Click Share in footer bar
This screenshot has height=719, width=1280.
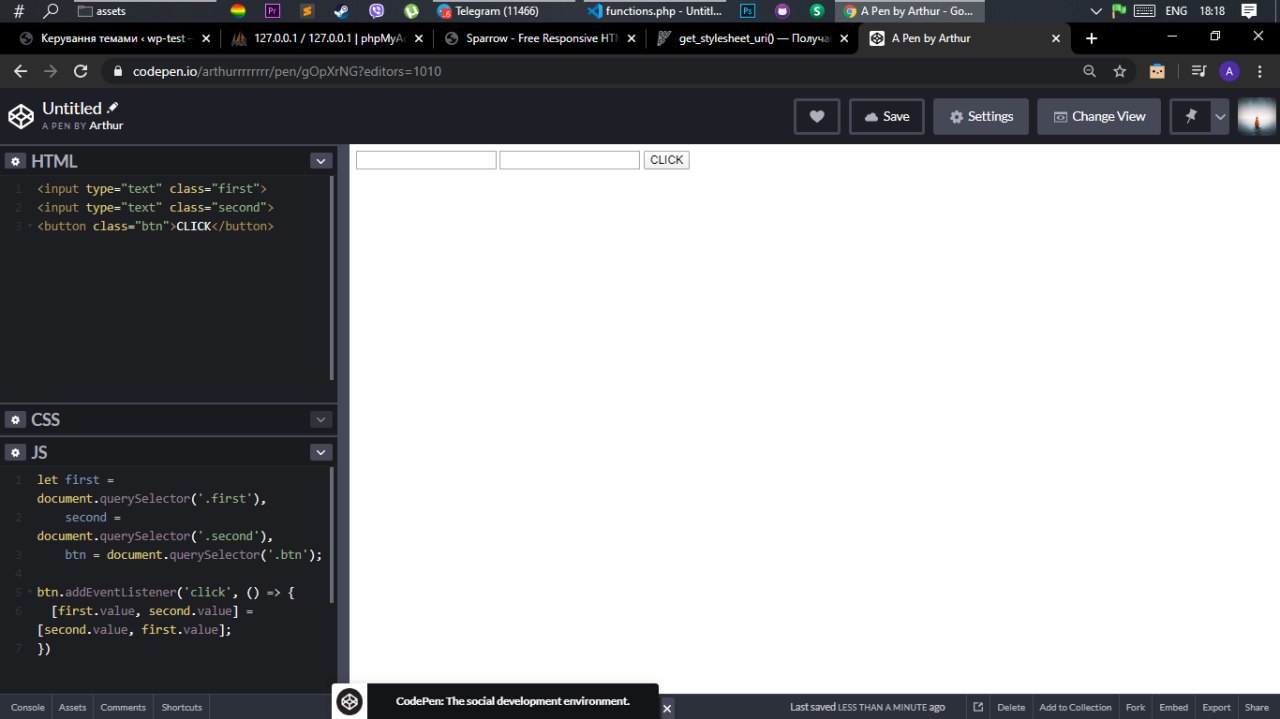point(1257,707)
